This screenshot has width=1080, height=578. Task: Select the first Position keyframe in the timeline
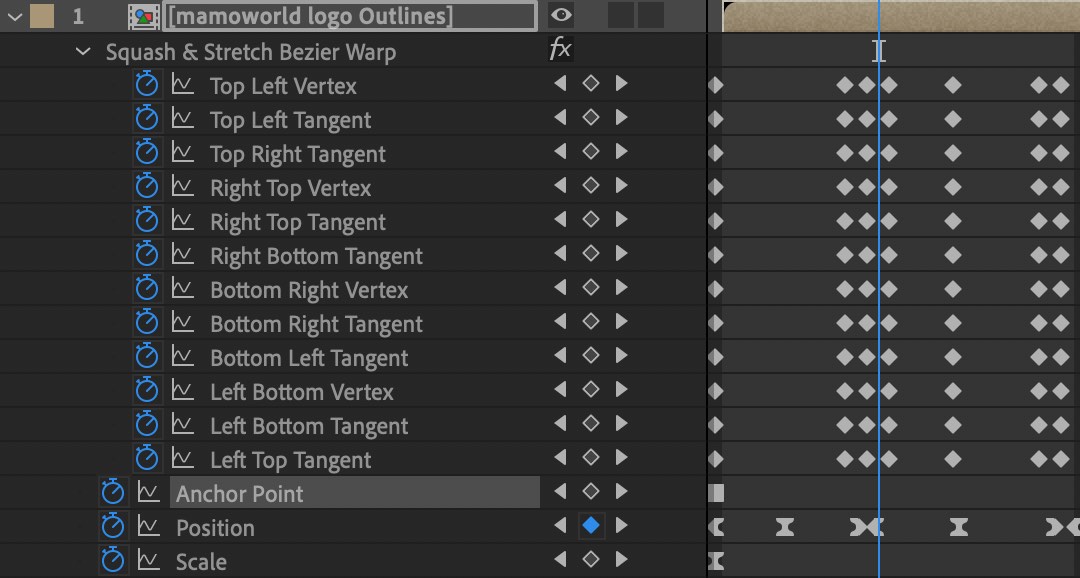[715, 525]
